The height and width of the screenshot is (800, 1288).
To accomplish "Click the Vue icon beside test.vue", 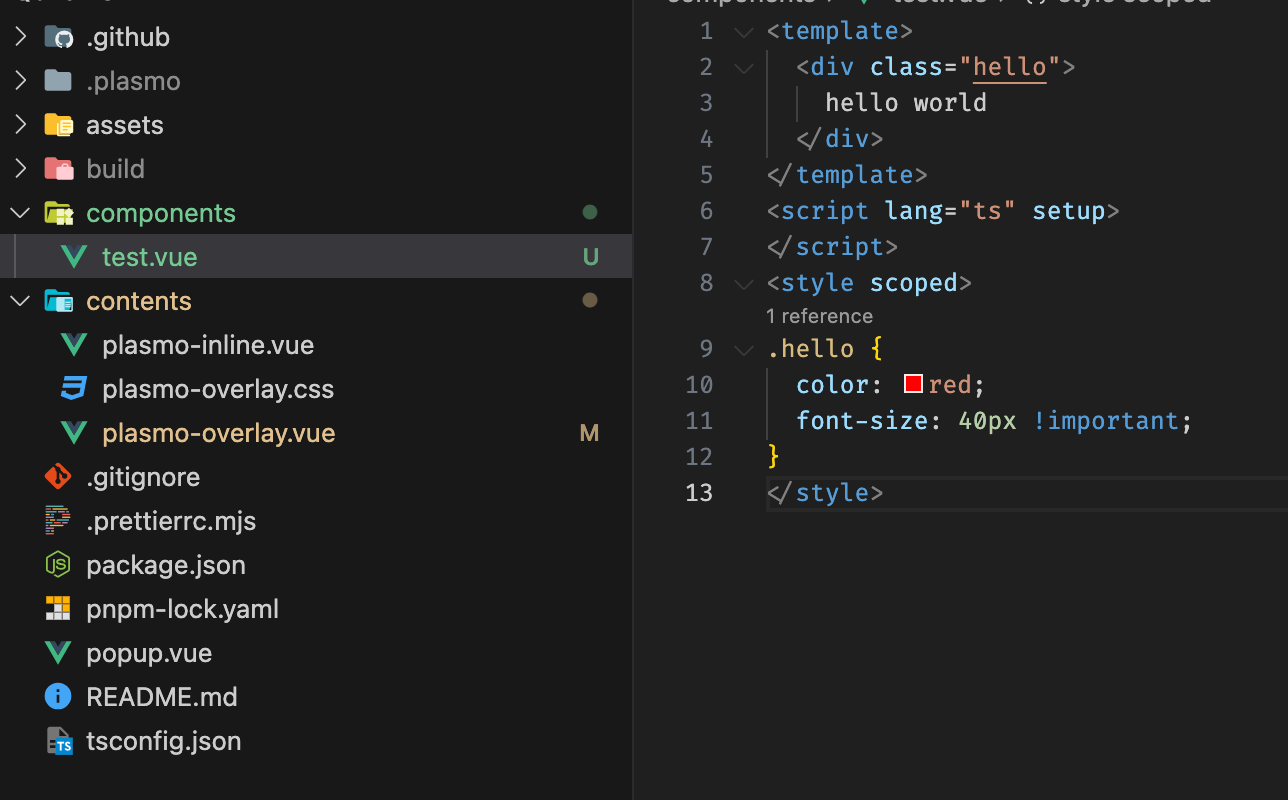I will tap(74, 257).
